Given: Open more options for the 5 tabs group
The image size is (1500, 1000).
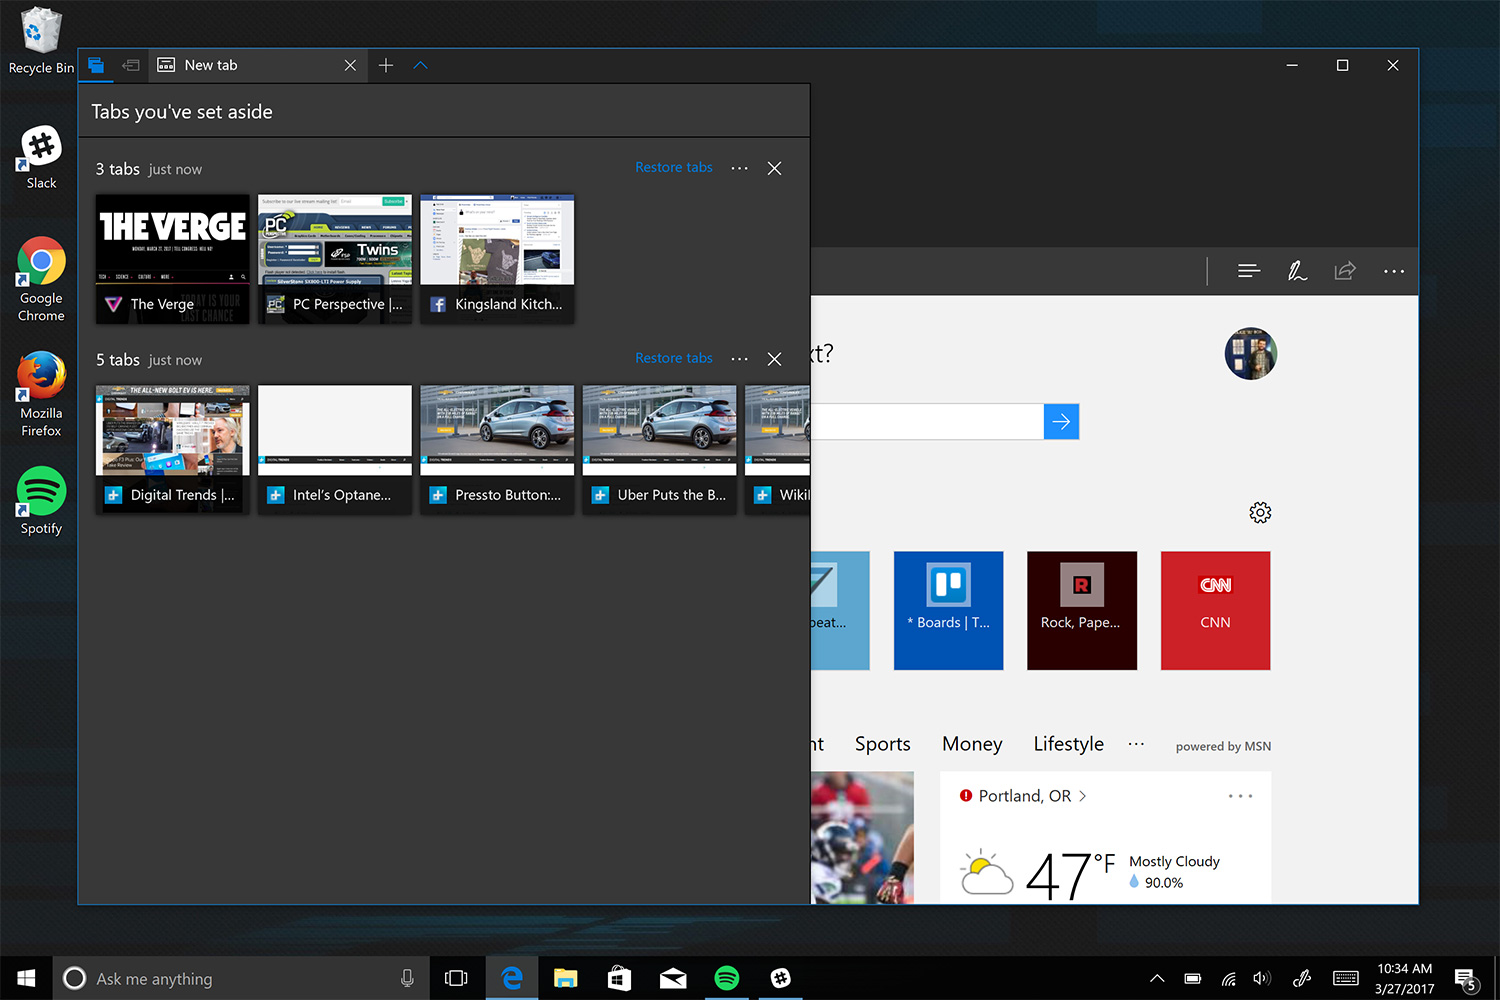Looking at the screenshot, I should point(740,359).
